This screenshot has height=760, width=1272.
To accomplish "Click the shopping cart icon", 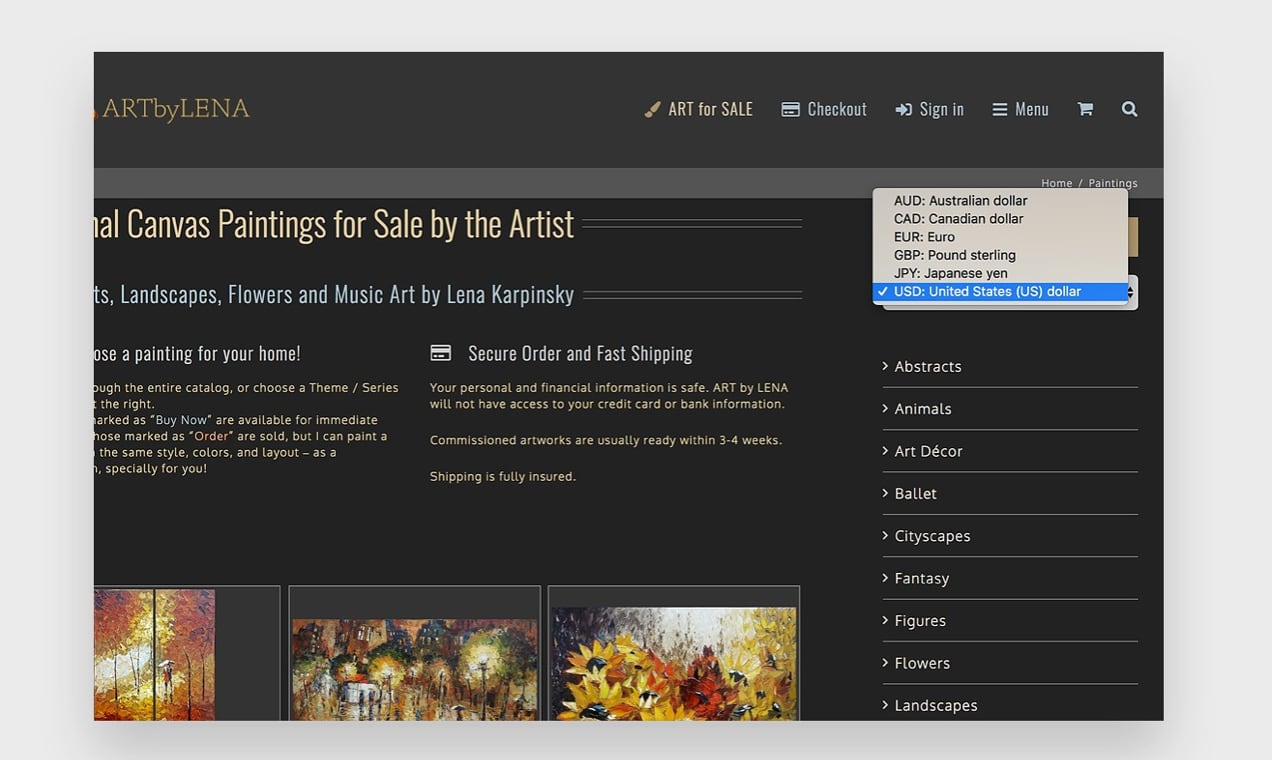I will coord(1085,109).
